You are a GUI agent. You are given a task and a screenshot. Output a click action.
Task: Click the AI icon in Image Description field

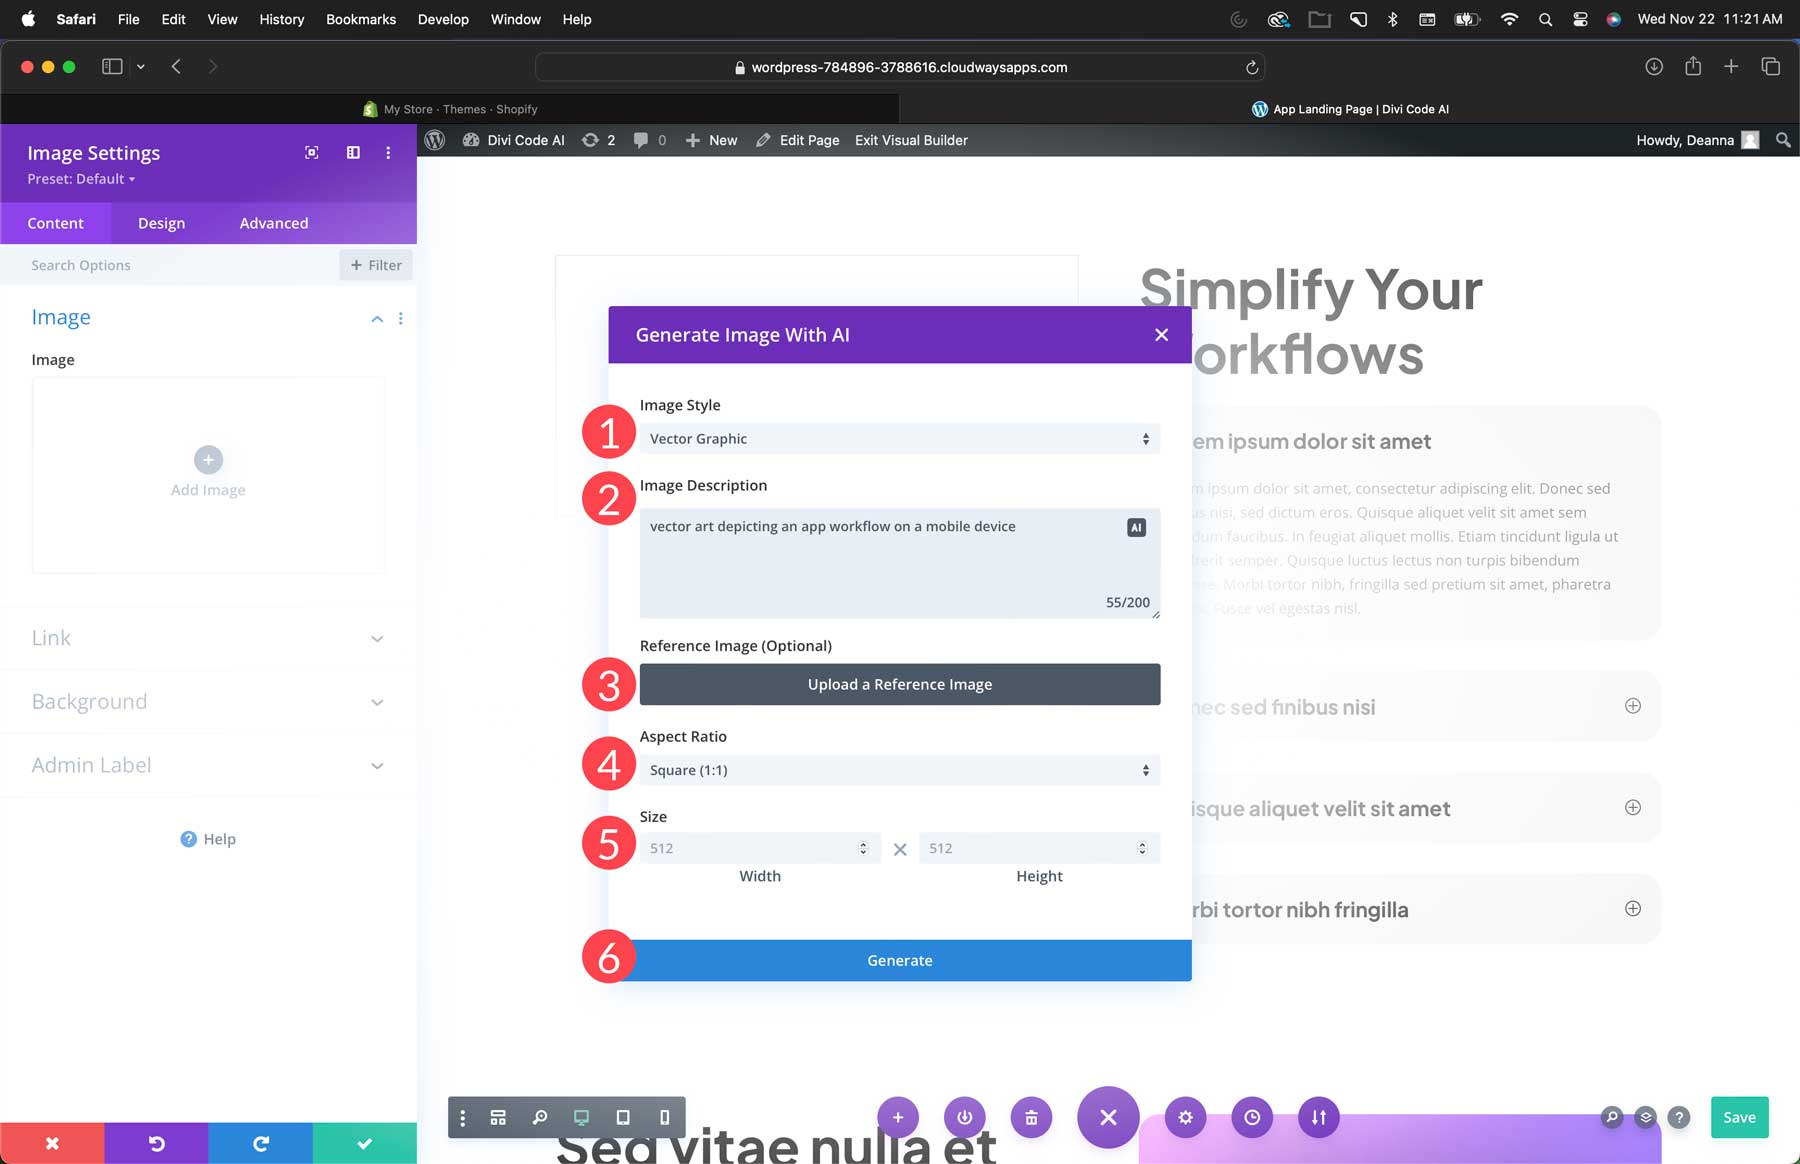point(1136,527)
